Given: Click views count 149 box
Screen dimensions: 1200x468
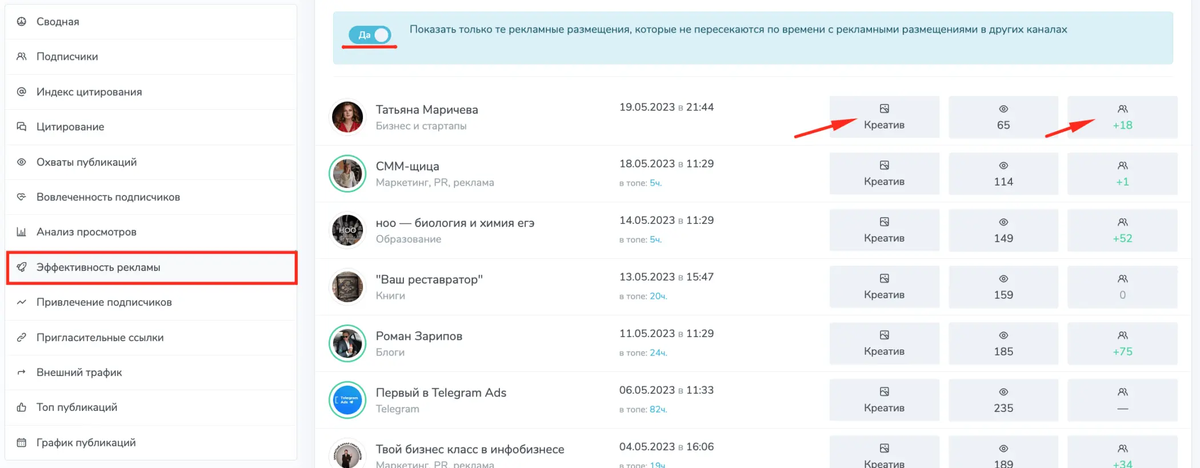Looking at the screenshot, I should tap(1003, 230).
